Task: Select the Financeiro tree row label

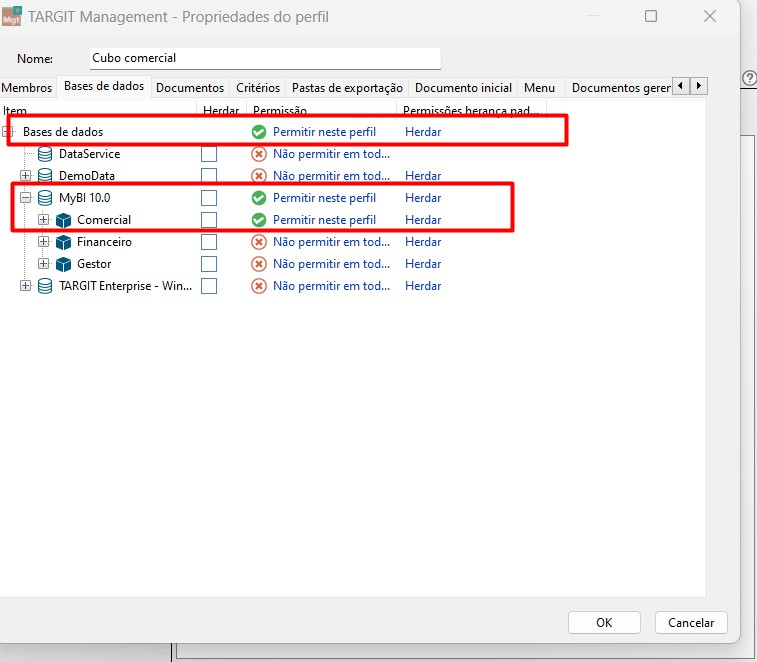Action: point(104,242)
